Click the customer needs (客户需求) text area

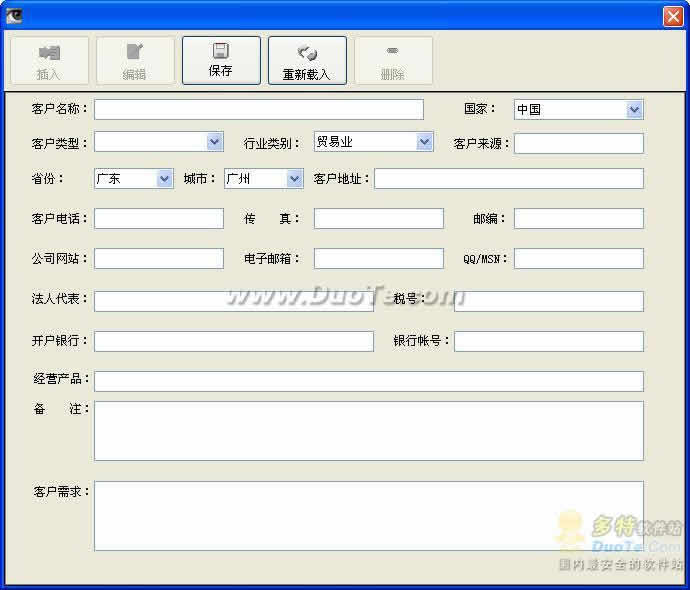pos(369,516)
